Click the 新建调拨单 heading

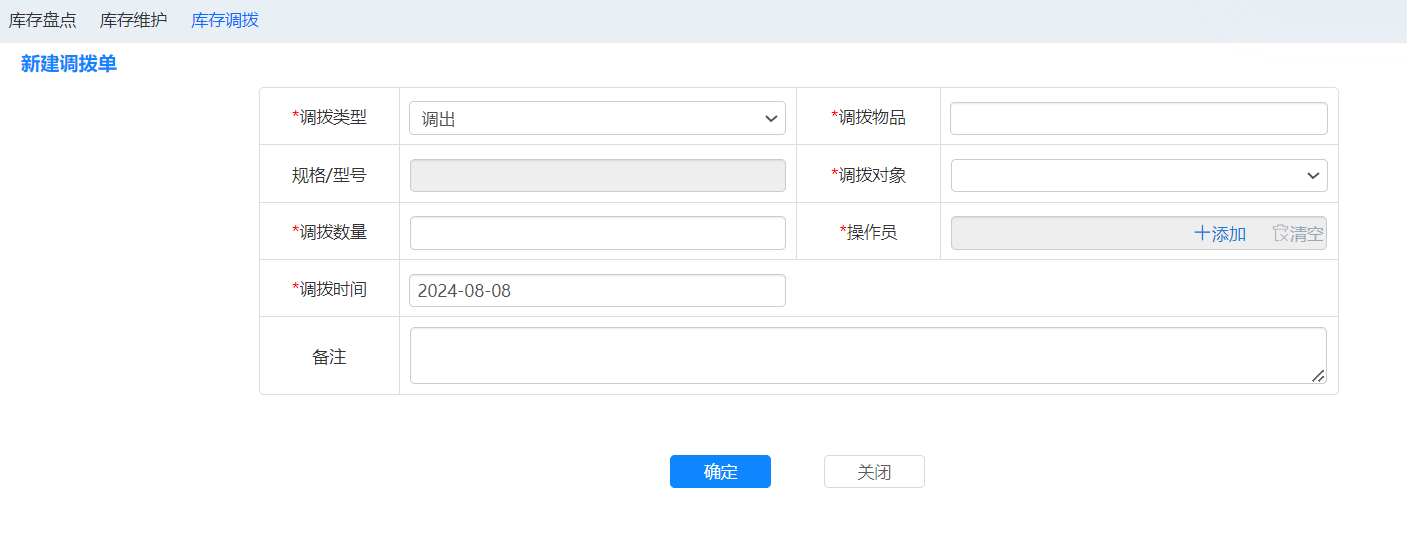[69, 65]
